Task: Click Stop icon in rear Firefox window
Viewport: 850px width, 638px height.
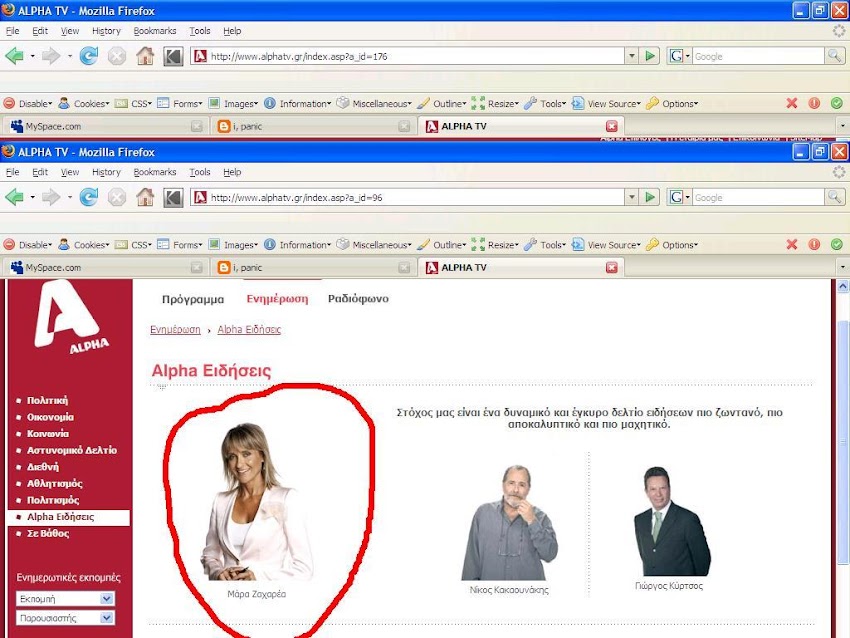Action: (x=117, y=56)
